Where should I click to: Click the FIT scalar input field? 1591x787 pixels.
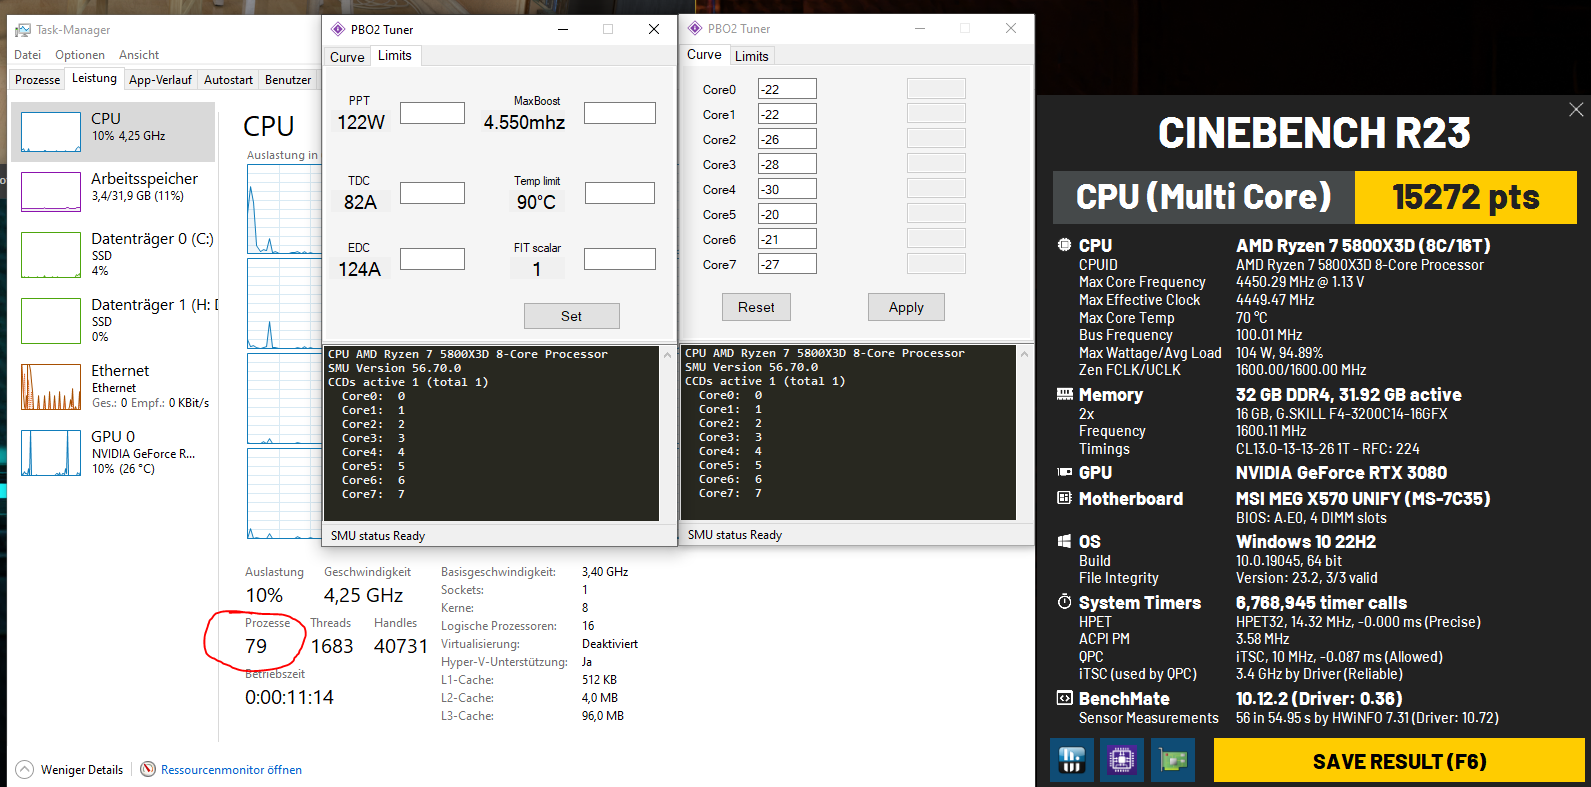pyautogui.click(x=620, y=259)
